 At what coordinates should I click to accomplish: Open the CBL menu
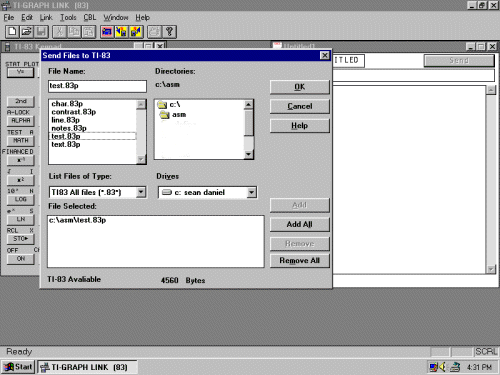[90, 17]
